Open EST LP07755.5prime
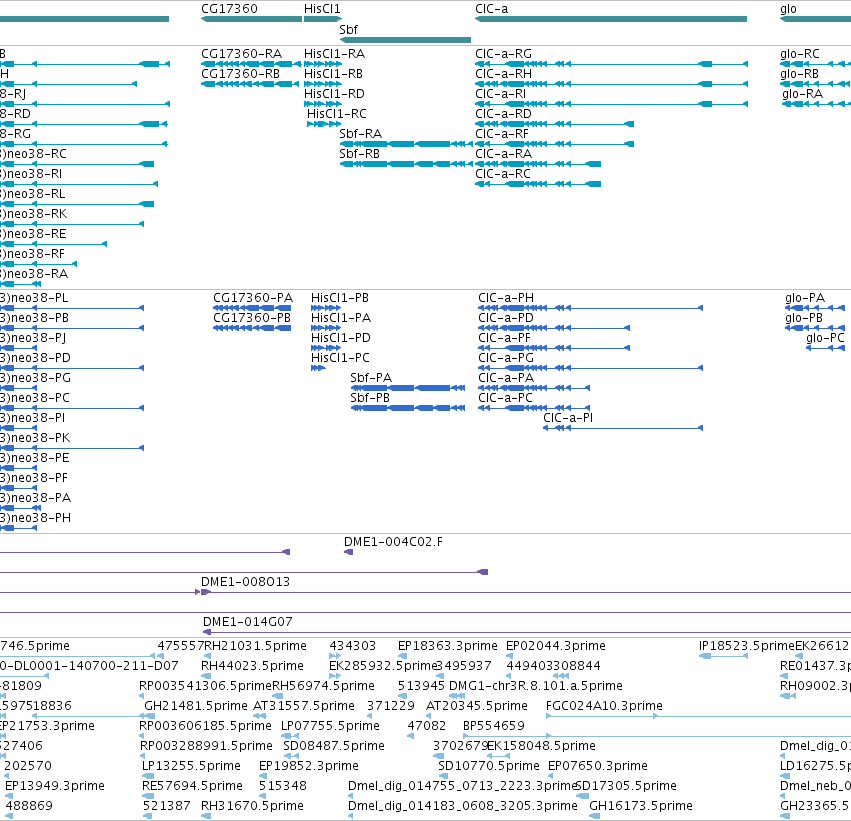851x821 pixels. click(x=330, y=726)
